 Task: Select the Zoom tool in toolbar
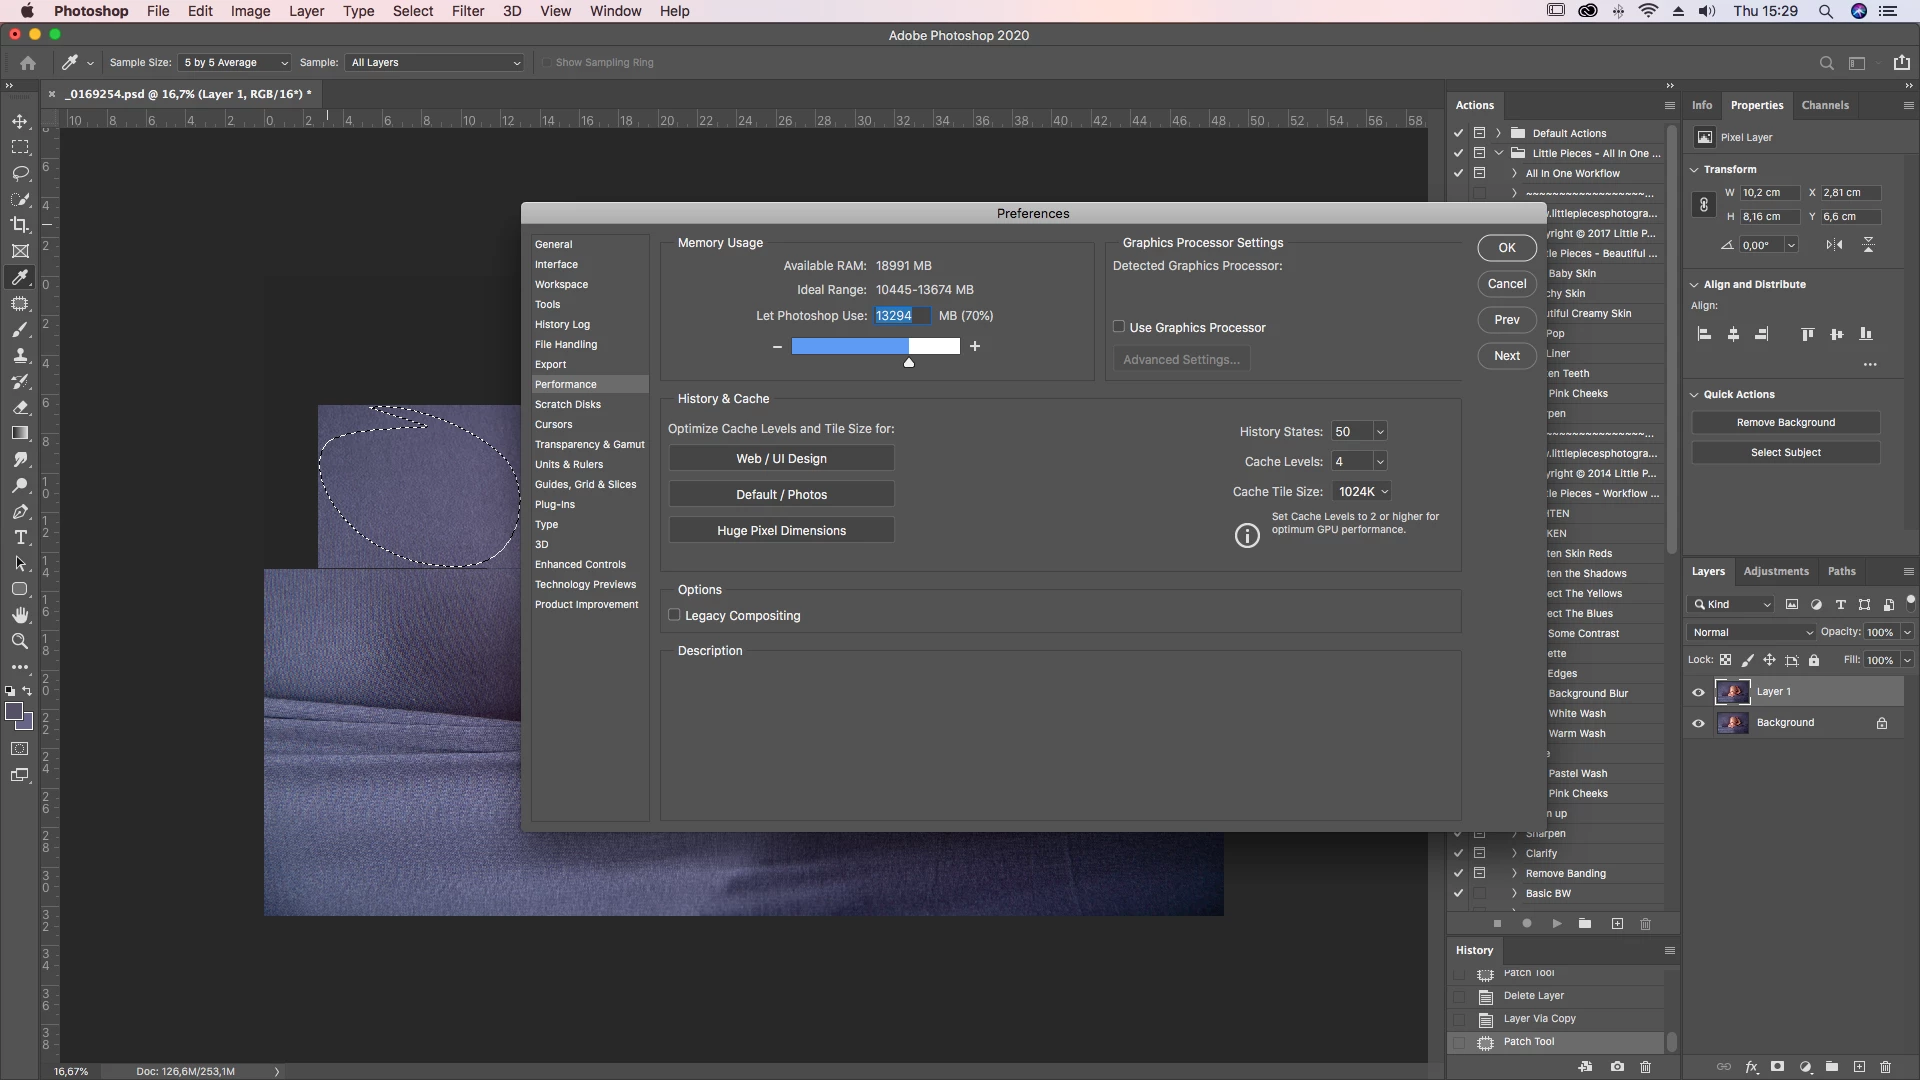[x=20, y=641]
